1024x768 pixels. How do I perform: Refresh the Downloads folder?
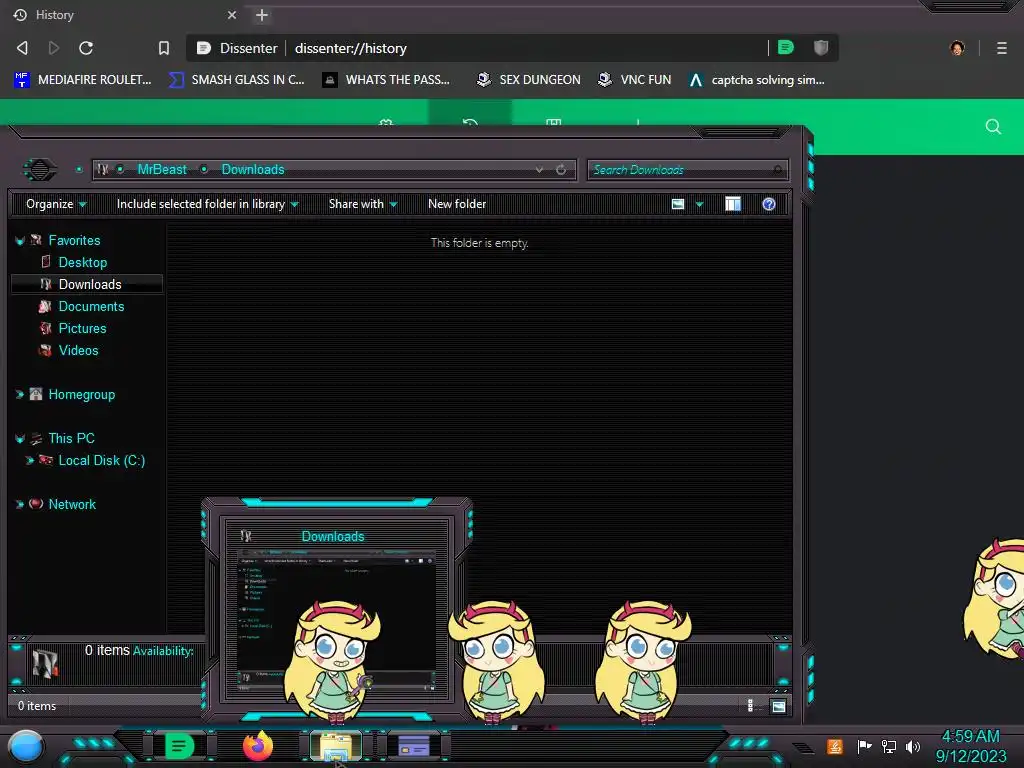coord(561,170)
